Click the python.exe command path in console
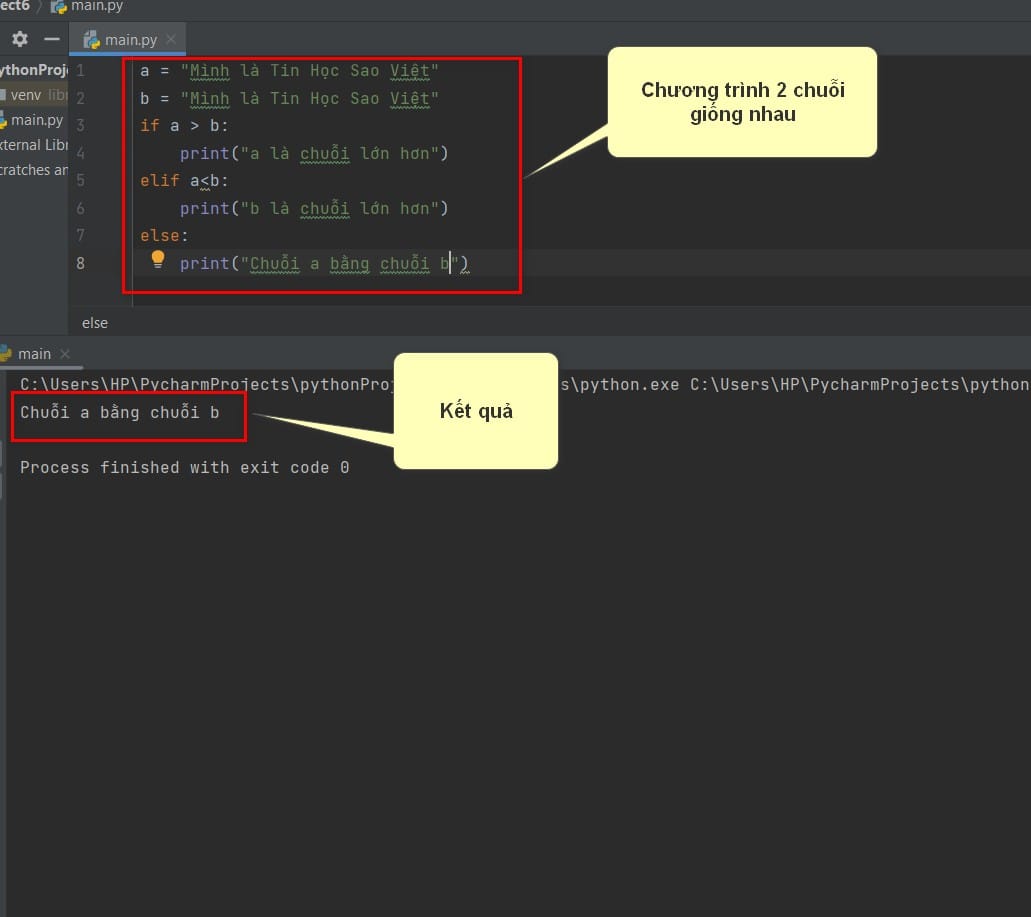The width and height of the screenshot is (1031, 917). pos(525,384)
